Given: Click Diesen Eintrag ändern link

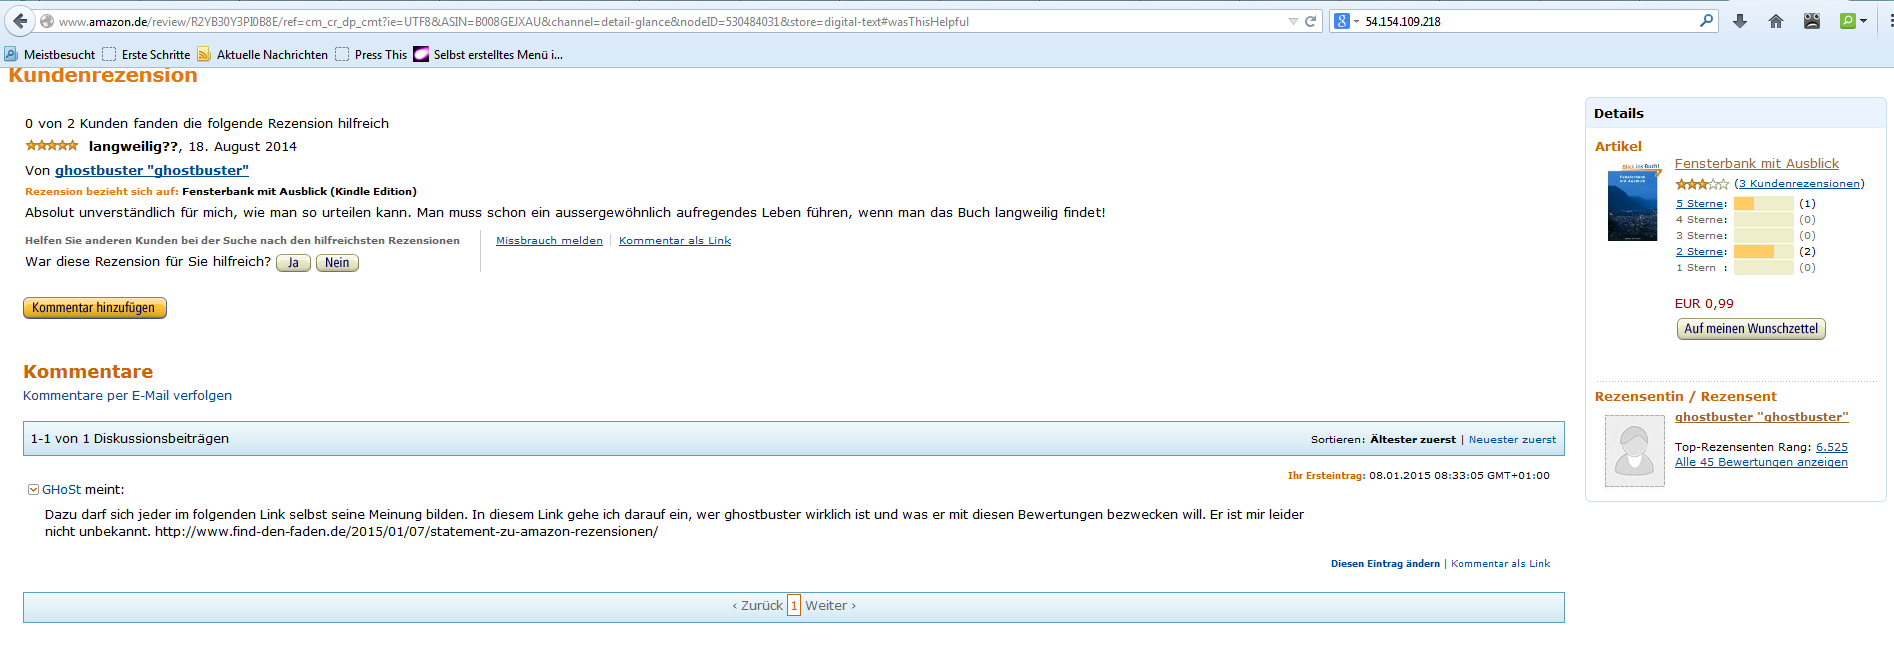Looking at the screenshot, I should [1385, 564].
